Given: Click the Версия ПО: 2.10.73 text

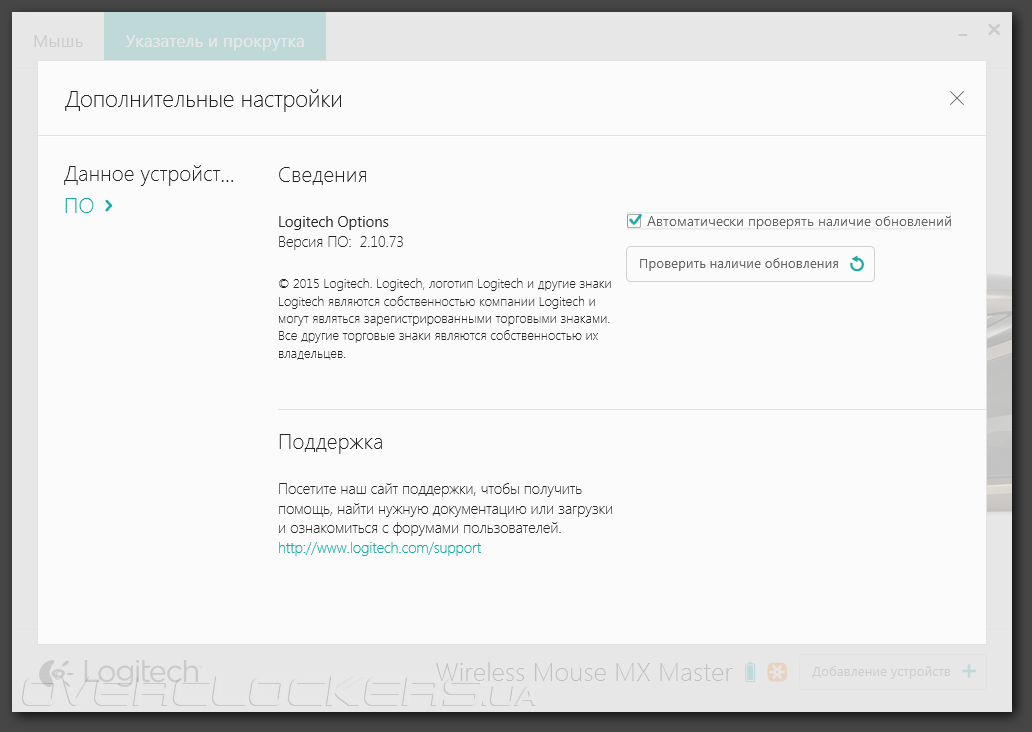Looking at the screenshot, I should click(340, 242).
